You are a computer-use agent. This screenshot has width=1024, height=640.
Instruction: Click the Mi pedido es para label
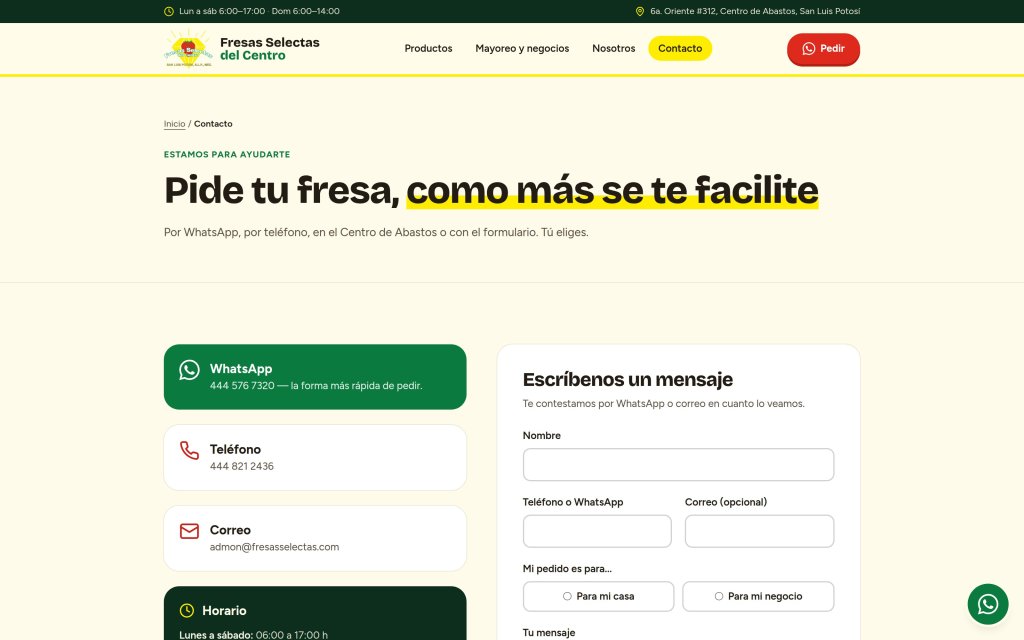567,569
